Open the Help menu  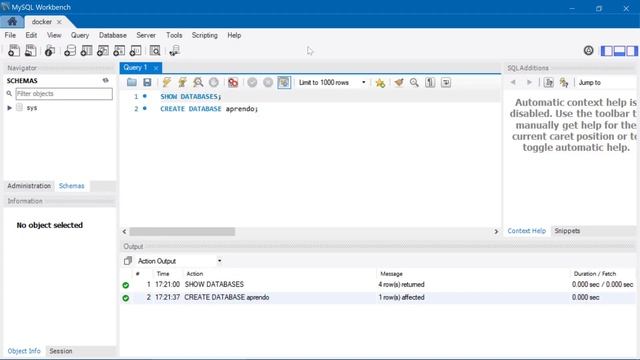point(234,35)
